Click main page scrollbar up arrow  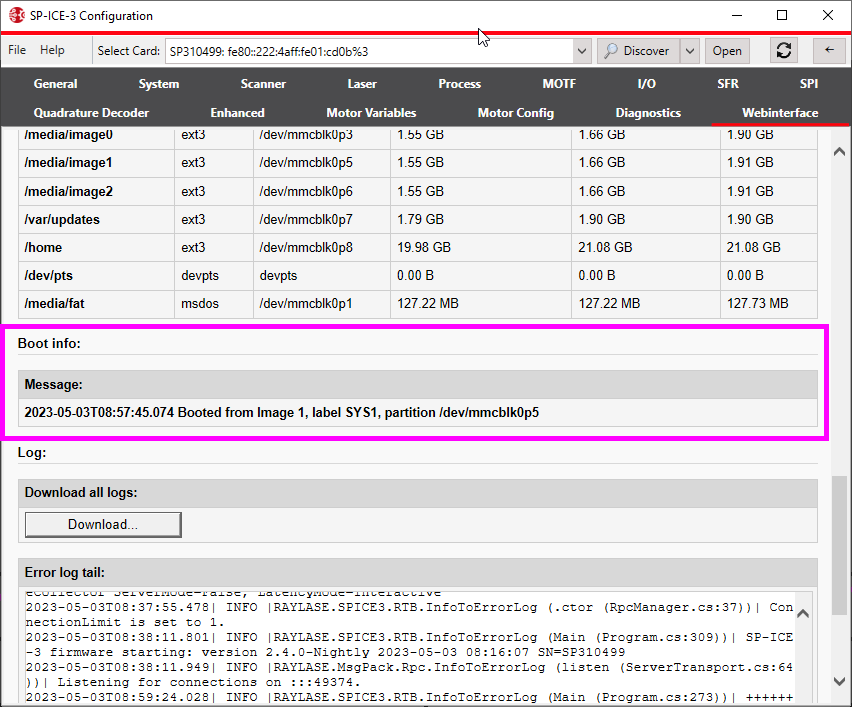pos(839,152)
